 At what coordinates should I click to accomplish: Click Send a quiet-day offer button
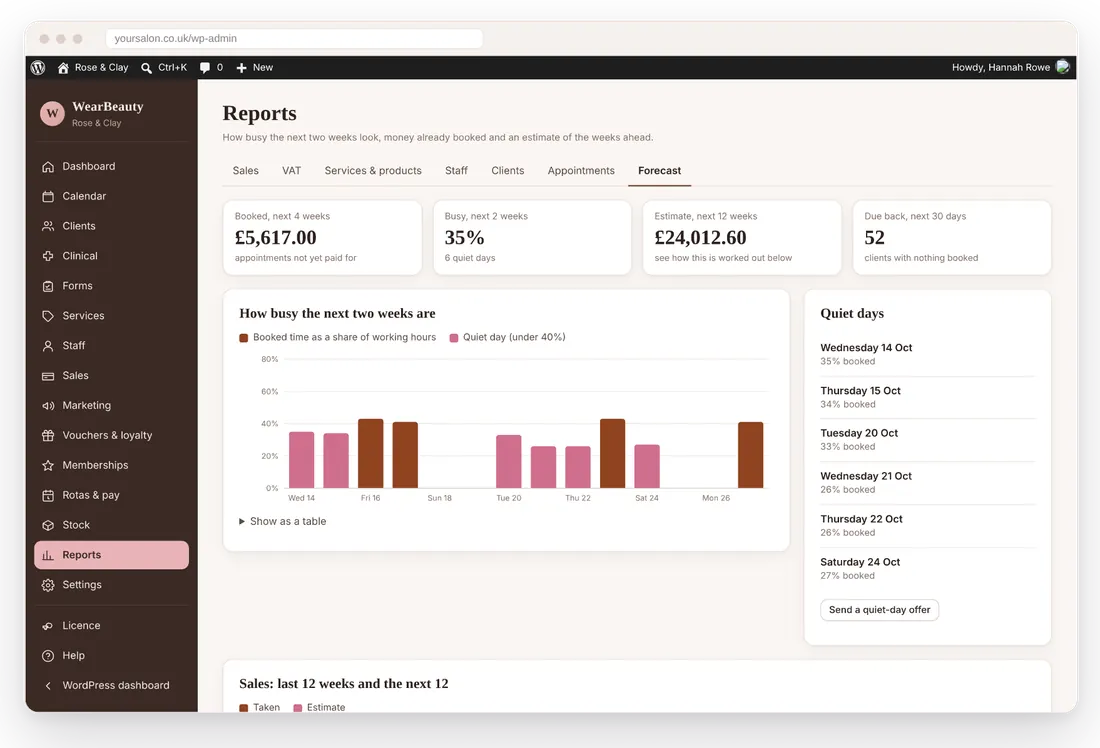coord(879,610)
